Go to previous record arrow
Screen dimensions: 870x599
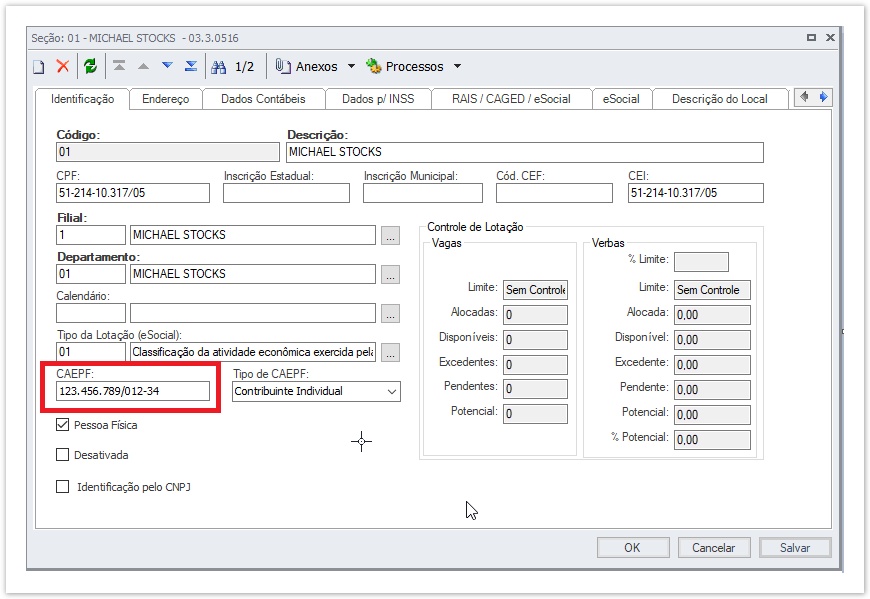point(143,66)
